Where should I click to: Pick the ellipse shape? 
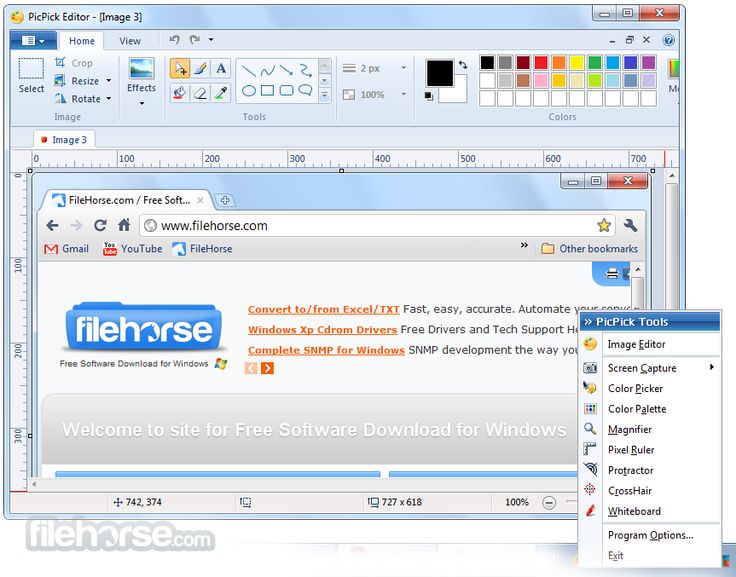pyautogui.click(x=248, y=90)
